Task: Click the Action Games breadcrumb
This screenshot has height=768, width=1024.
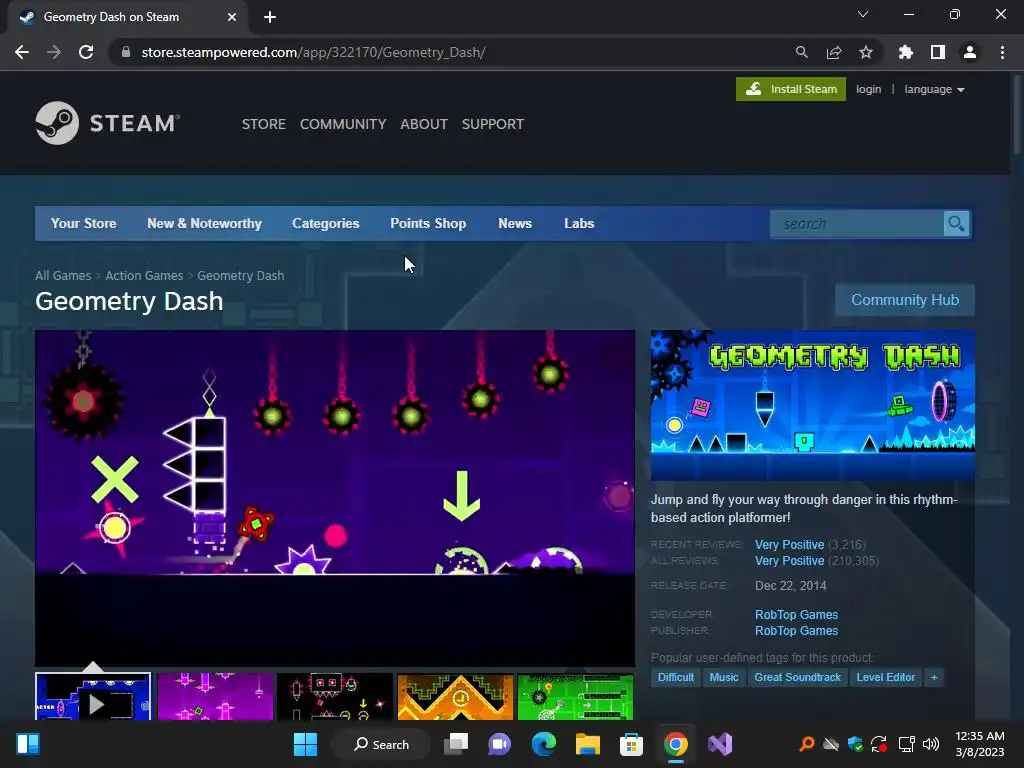Action: [x=144, y=276]
